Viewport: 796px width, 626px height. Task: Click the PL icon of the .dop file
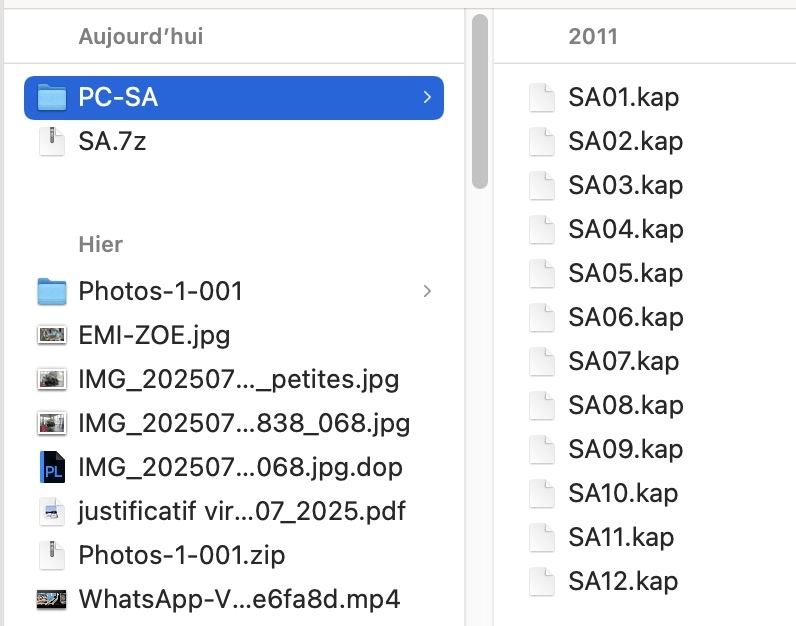pyautogui.click(x=52, y=467)
